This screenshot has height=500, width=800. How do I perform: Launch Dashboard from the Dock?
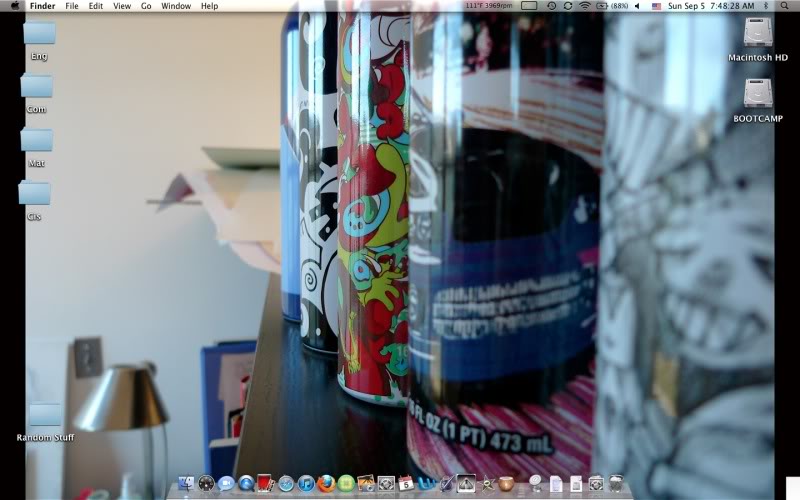pos(206,483)
